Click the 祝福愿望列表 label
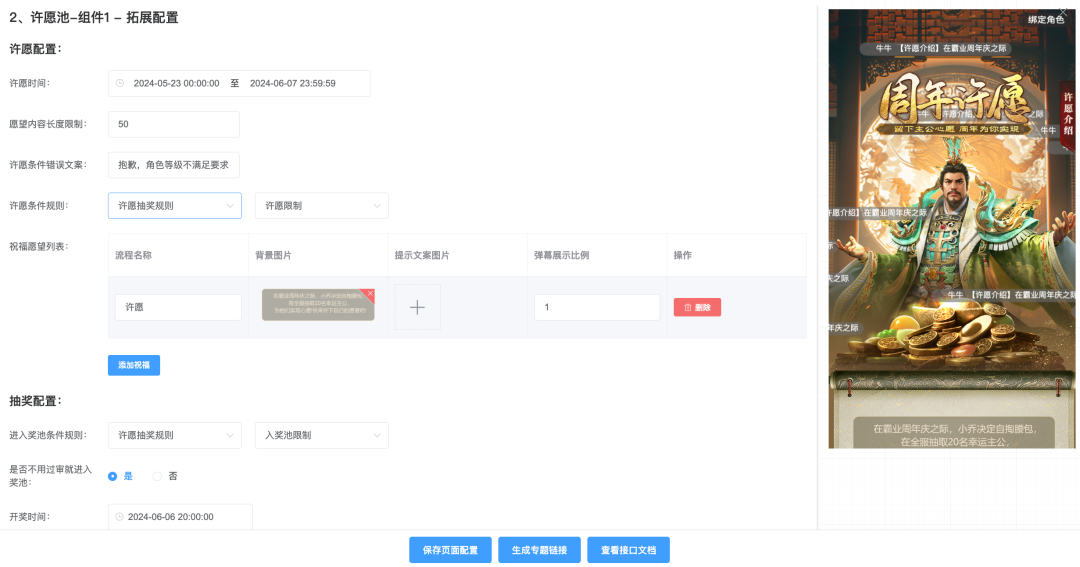 pyautogui.click(x=39, y=246)
